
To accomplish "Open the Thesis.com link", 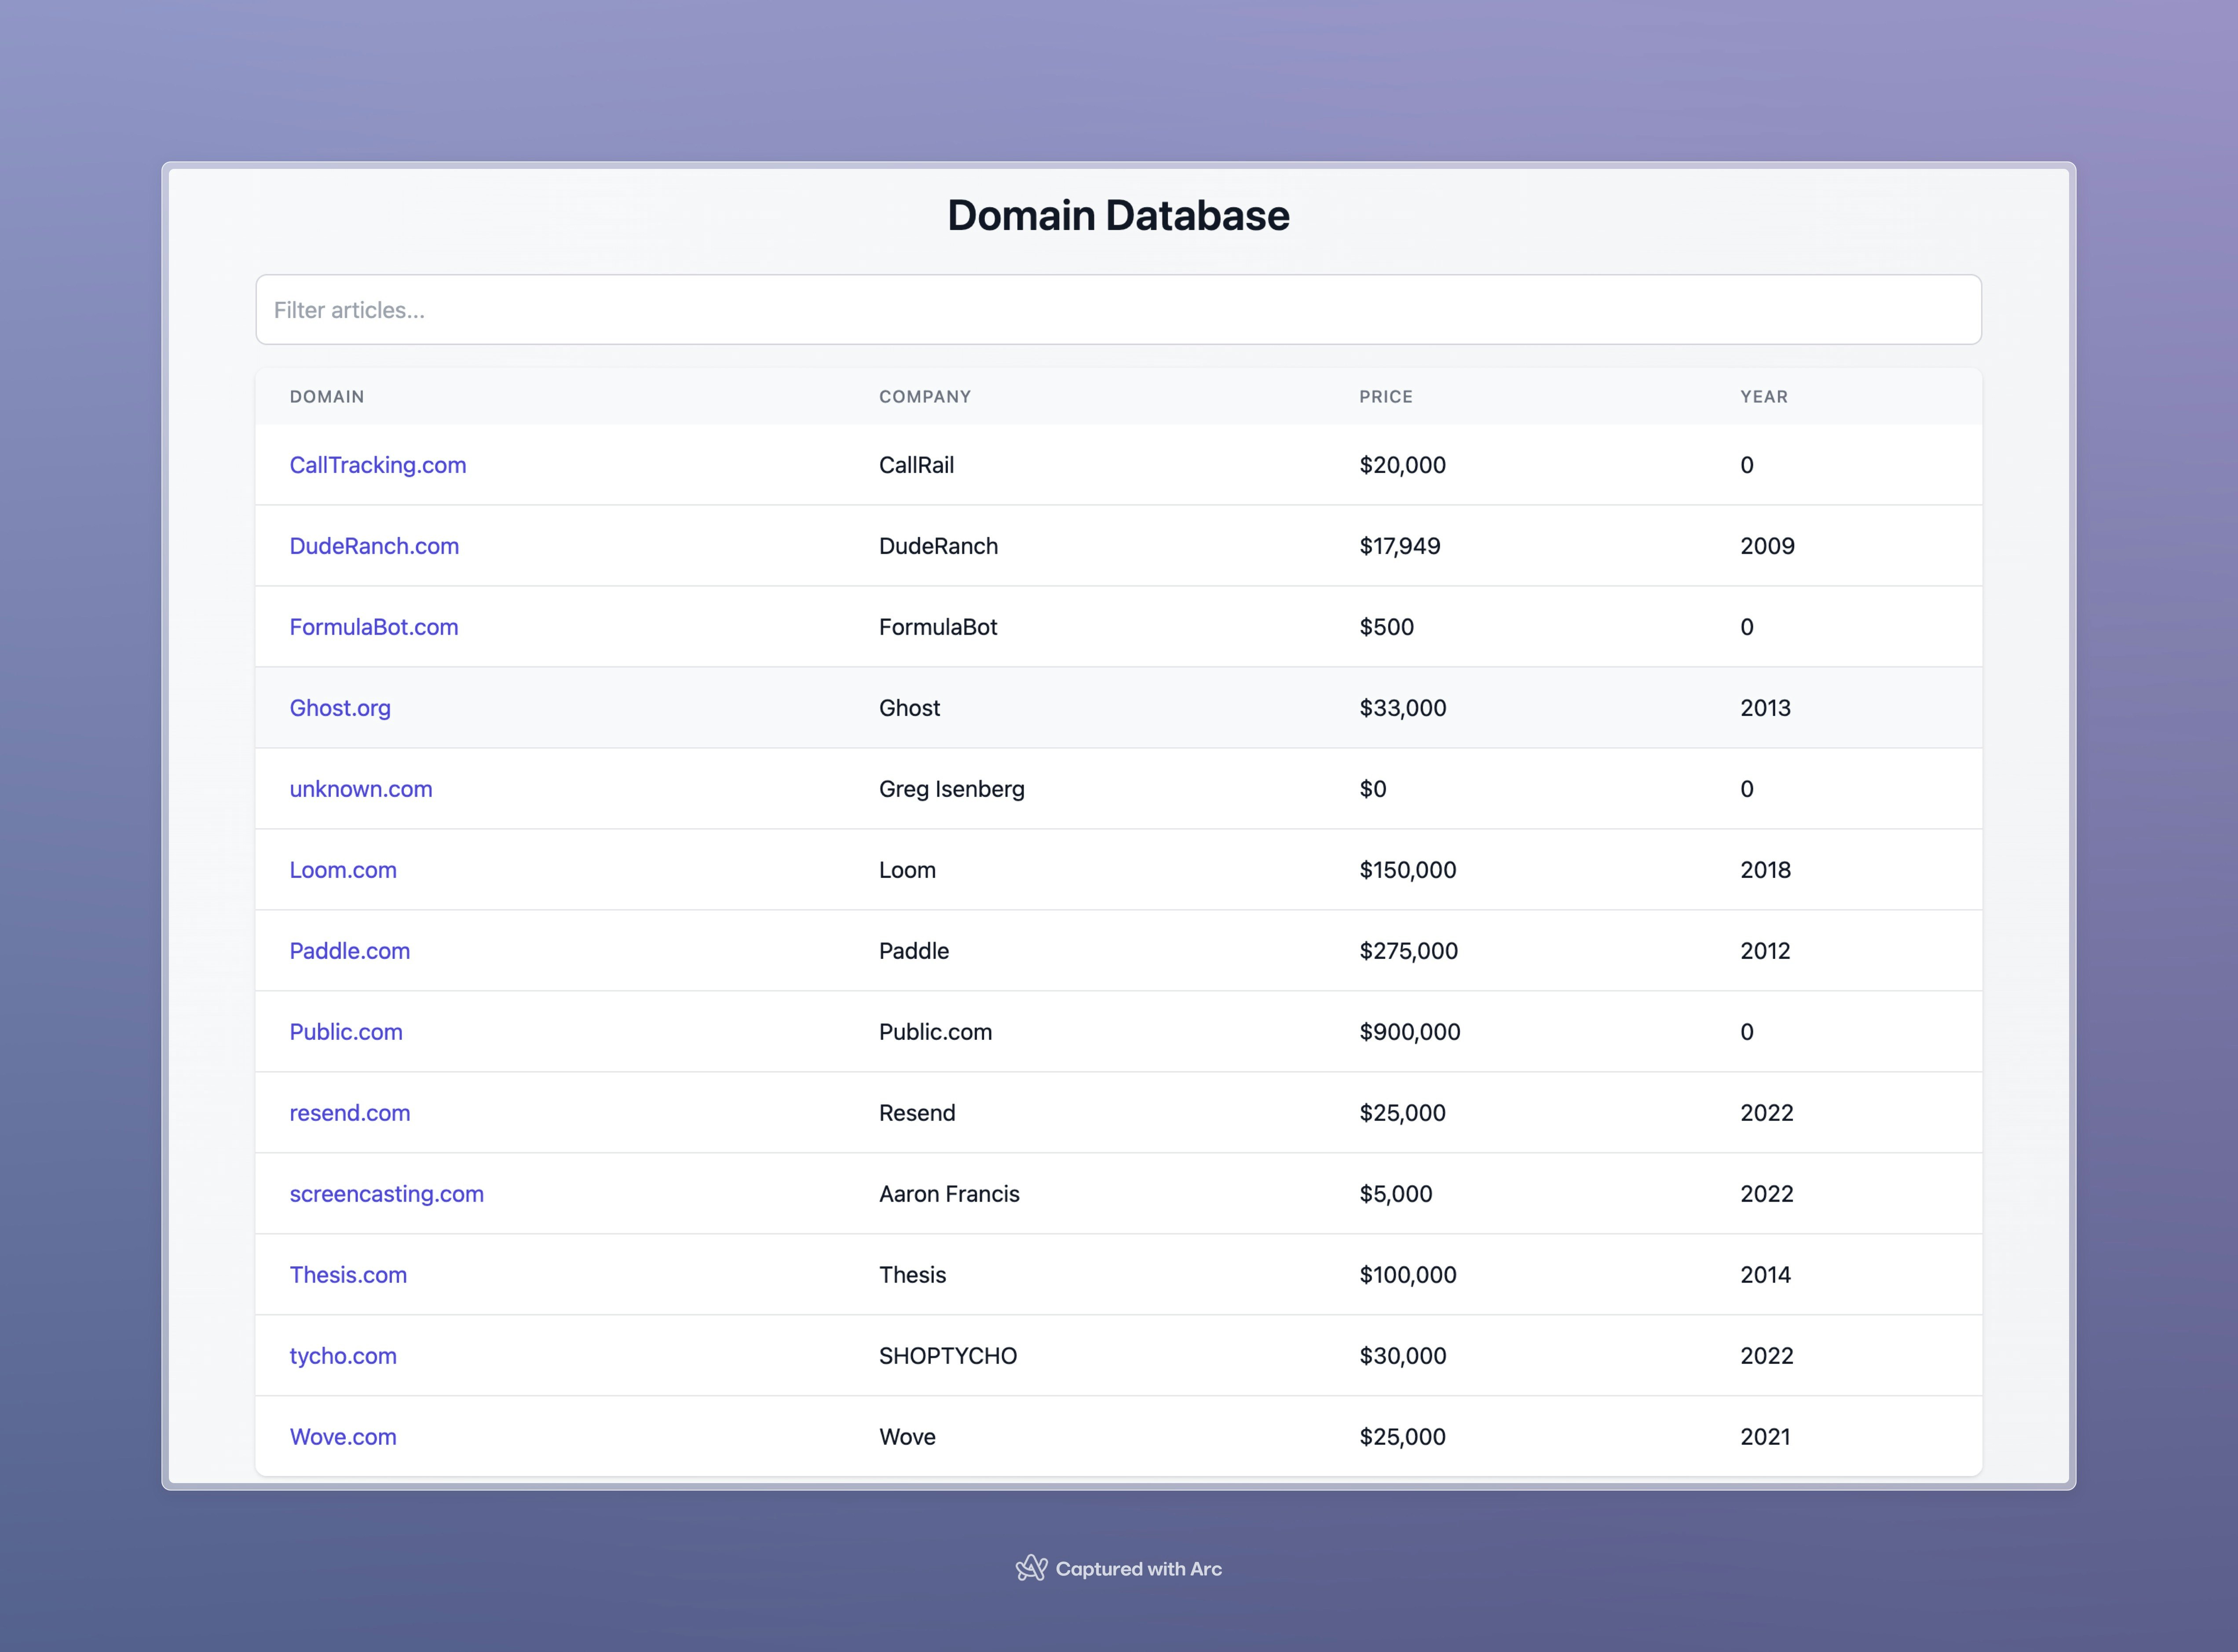I will (348, 1275).
